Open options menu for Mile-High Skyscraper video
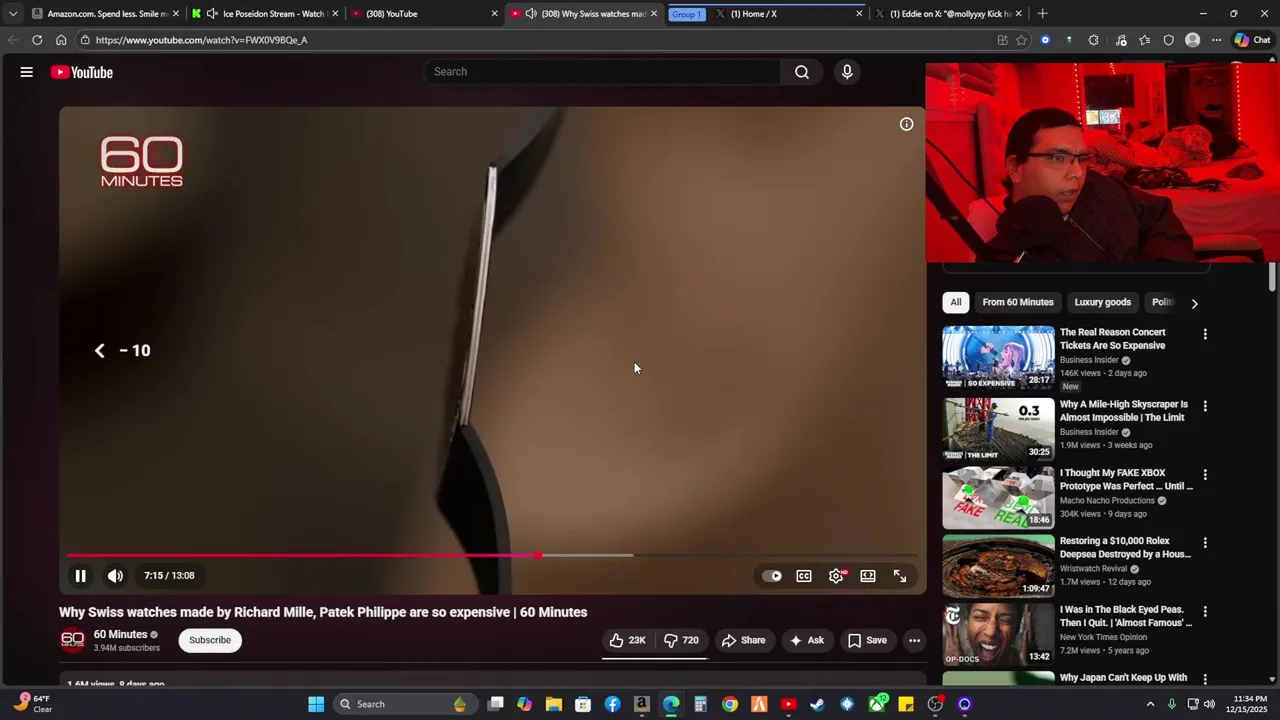The height and width of the screenshot is (720, 1280). pos(1205,406)
